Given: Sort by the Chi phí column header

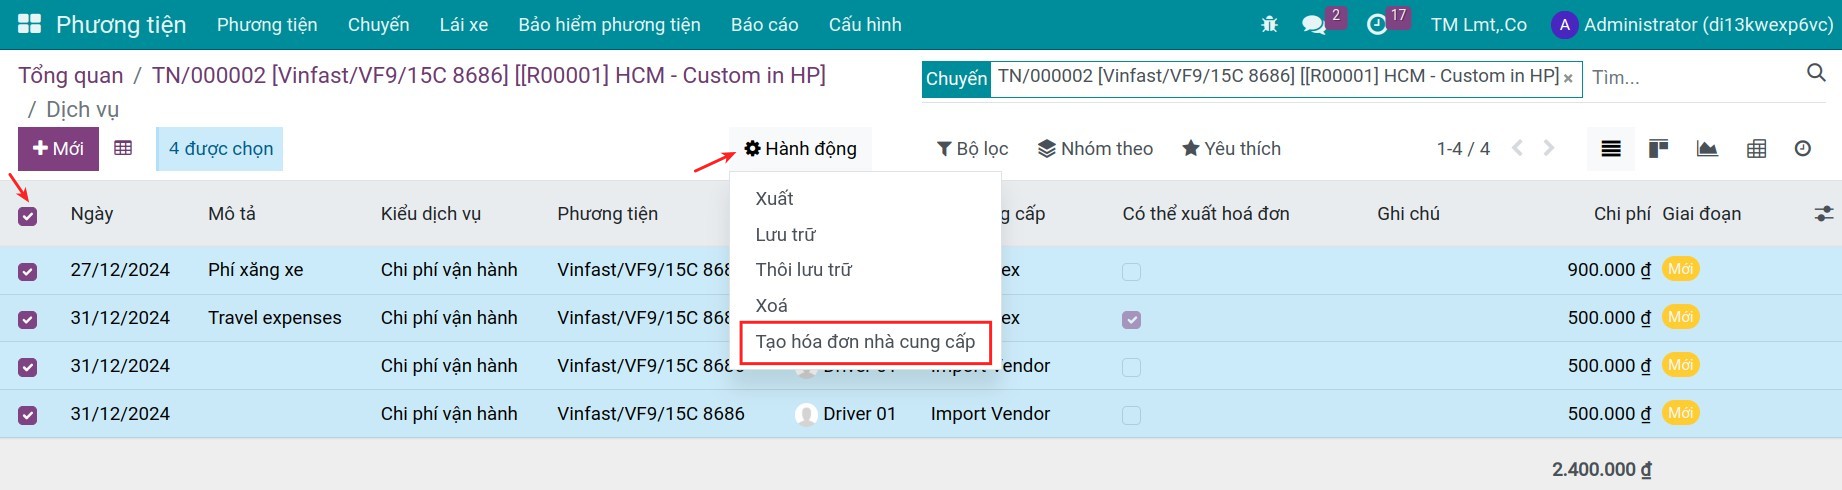Looking at the screenshot, I should (1622, 214).
